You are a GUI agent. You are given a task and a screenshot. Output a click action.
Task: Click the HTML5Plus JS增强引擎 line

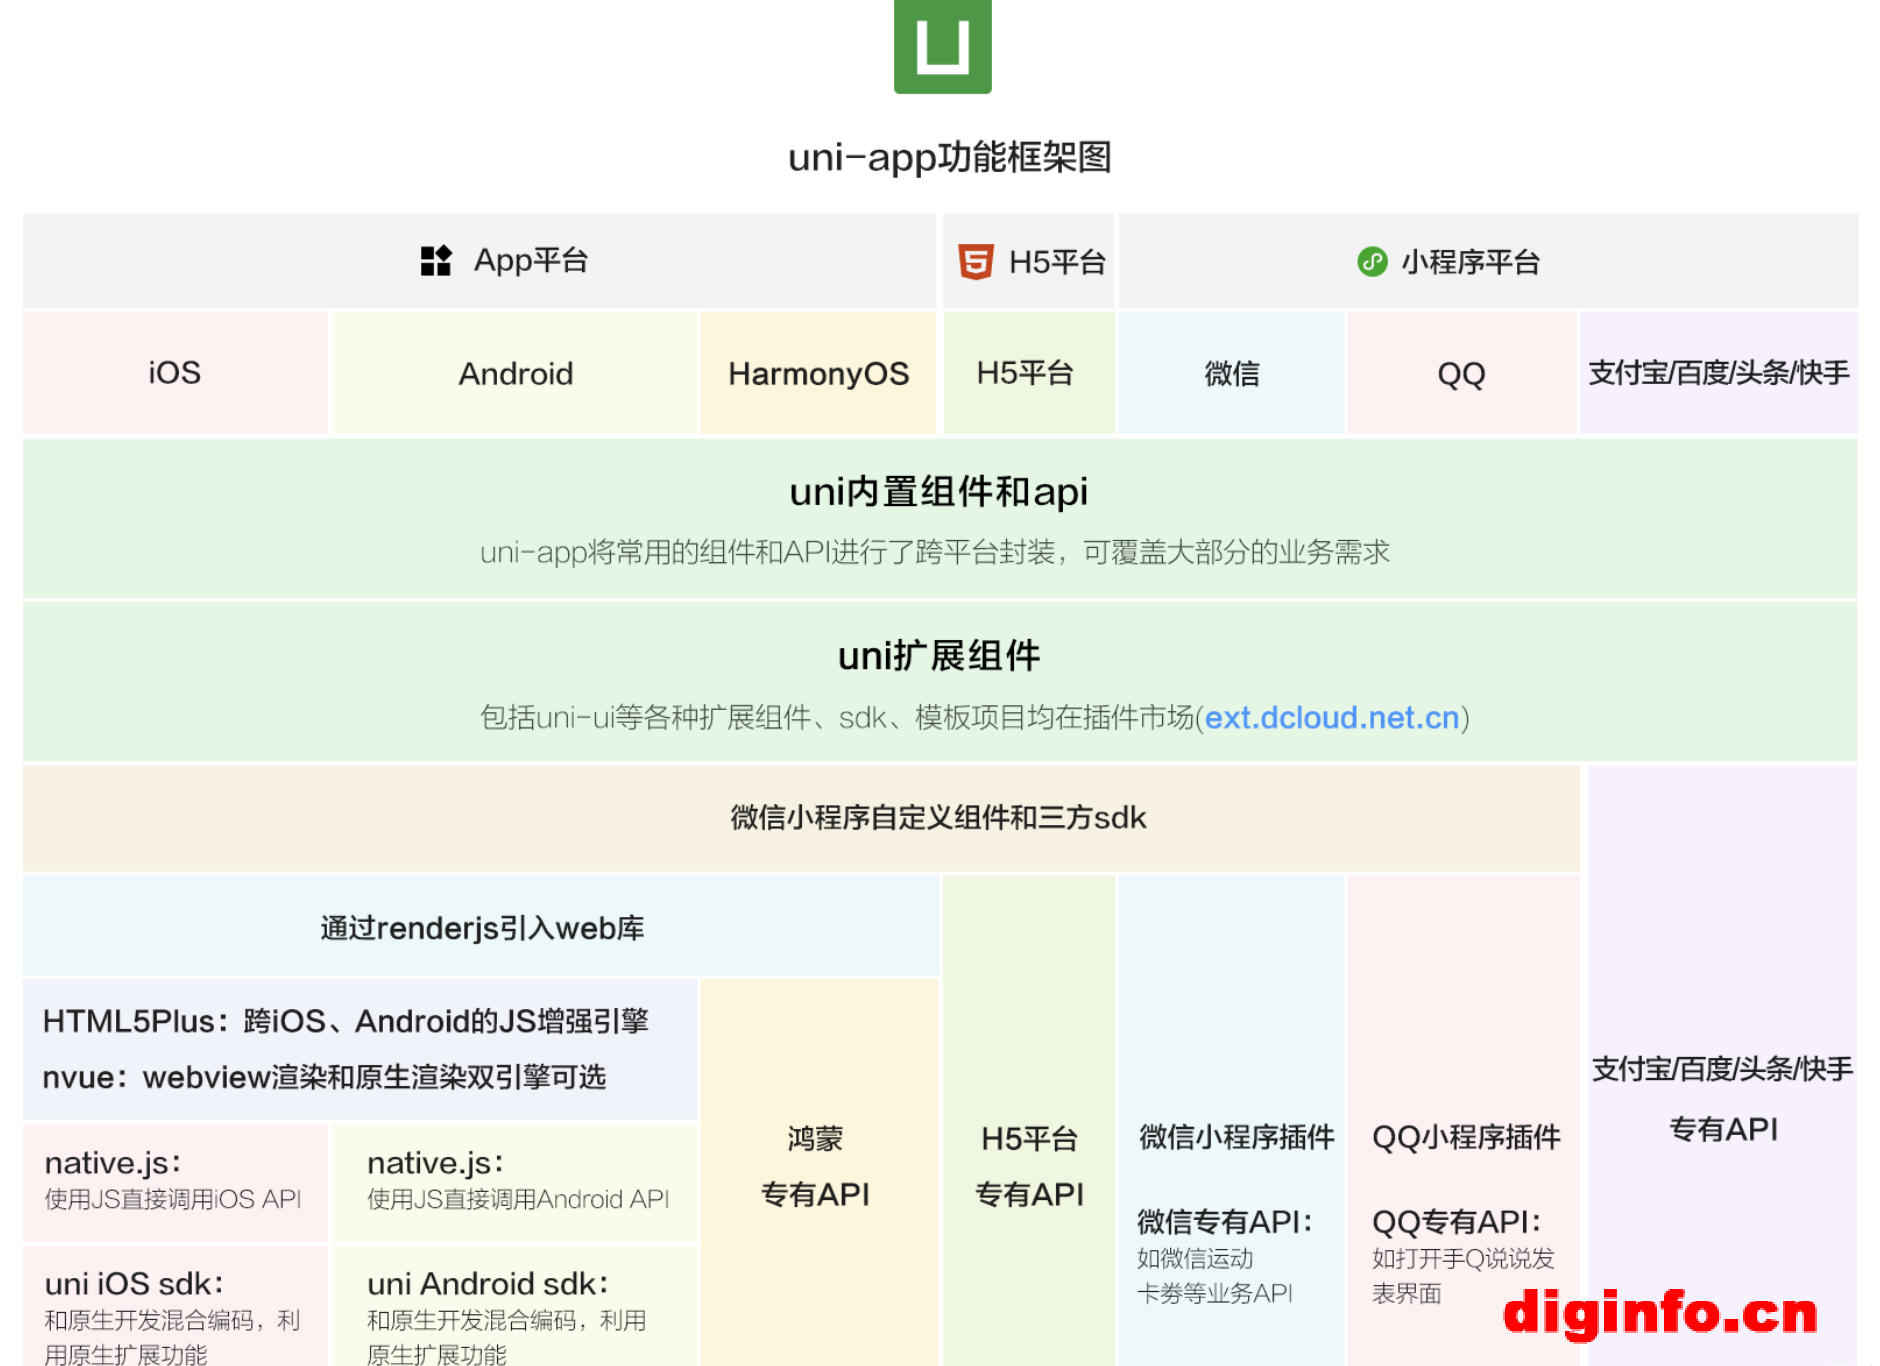point(346,1021)
